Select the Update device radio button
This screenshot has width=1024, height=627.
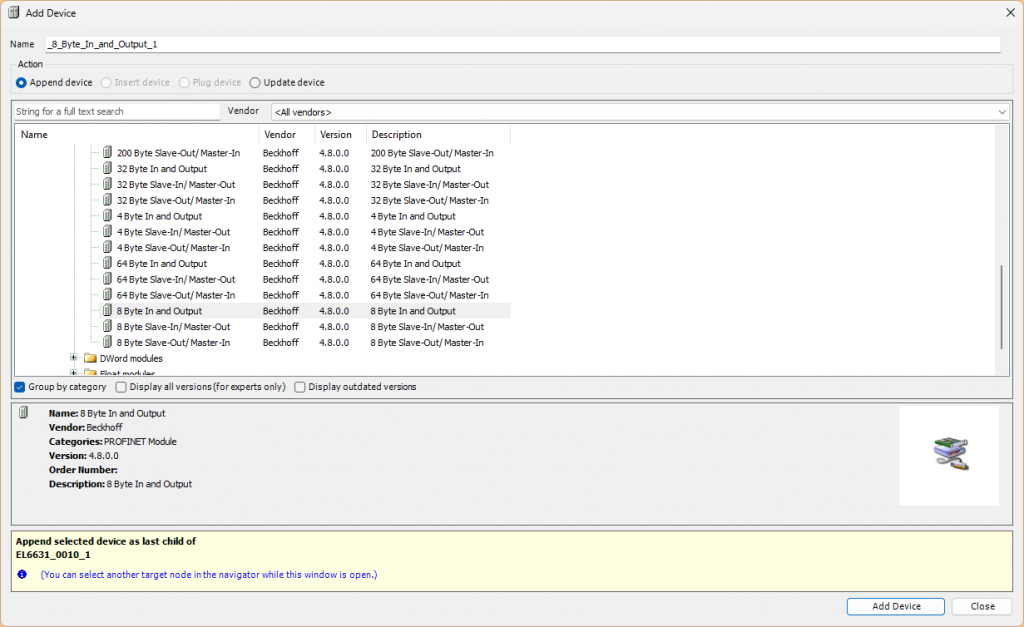[255, 83]
